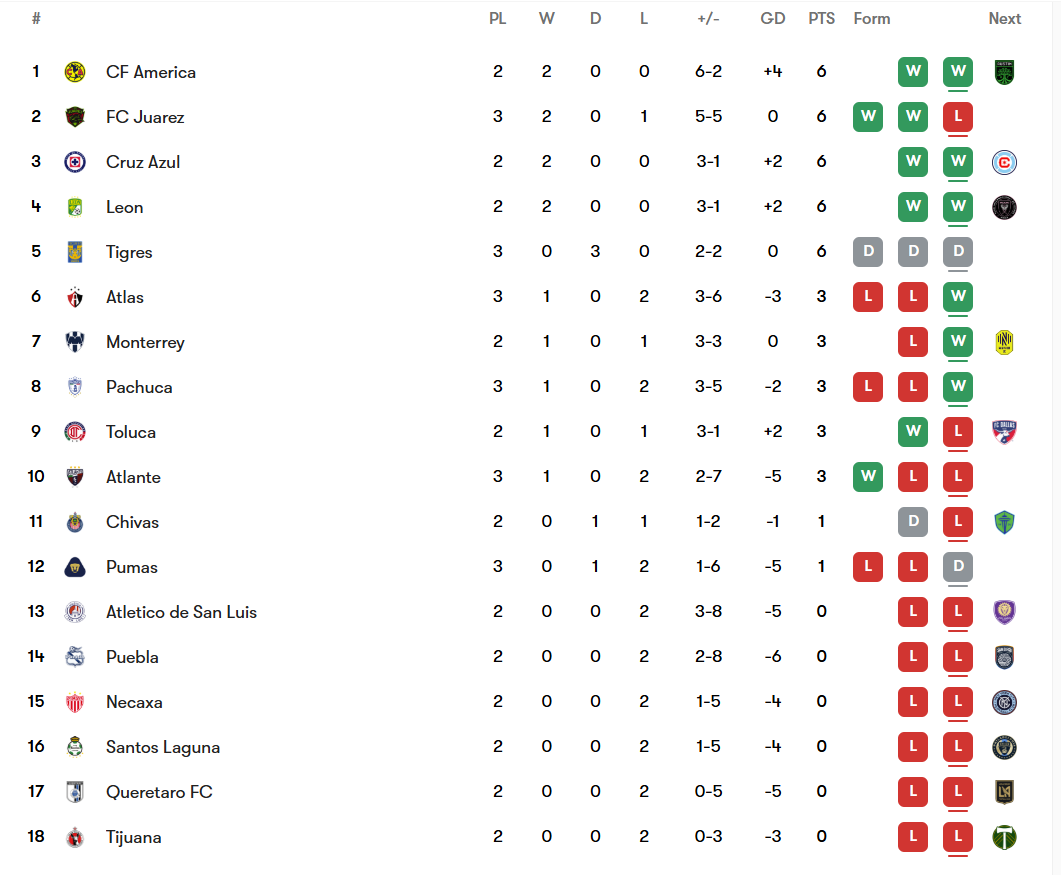Open the Atletico de San Luis link

coord(181,612)
